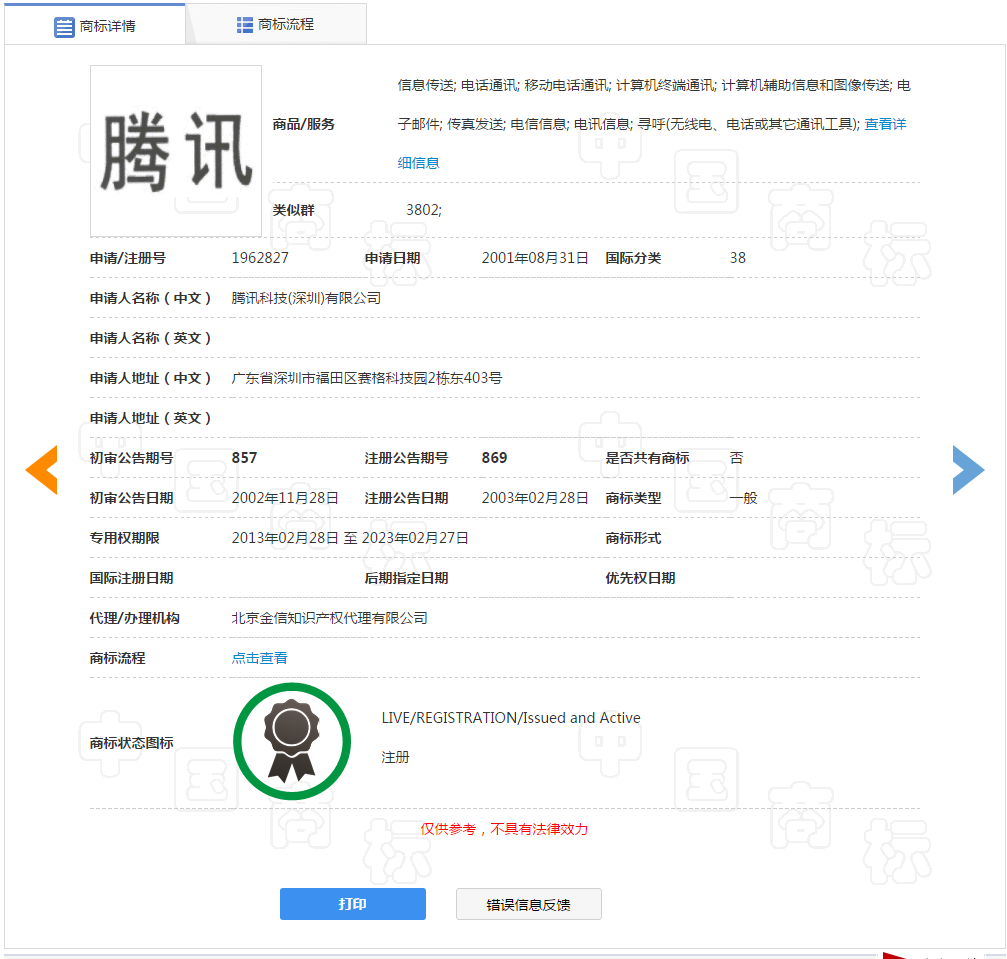
Task: Select the application date 2001年08月31日
Action: tap(535, 258)
